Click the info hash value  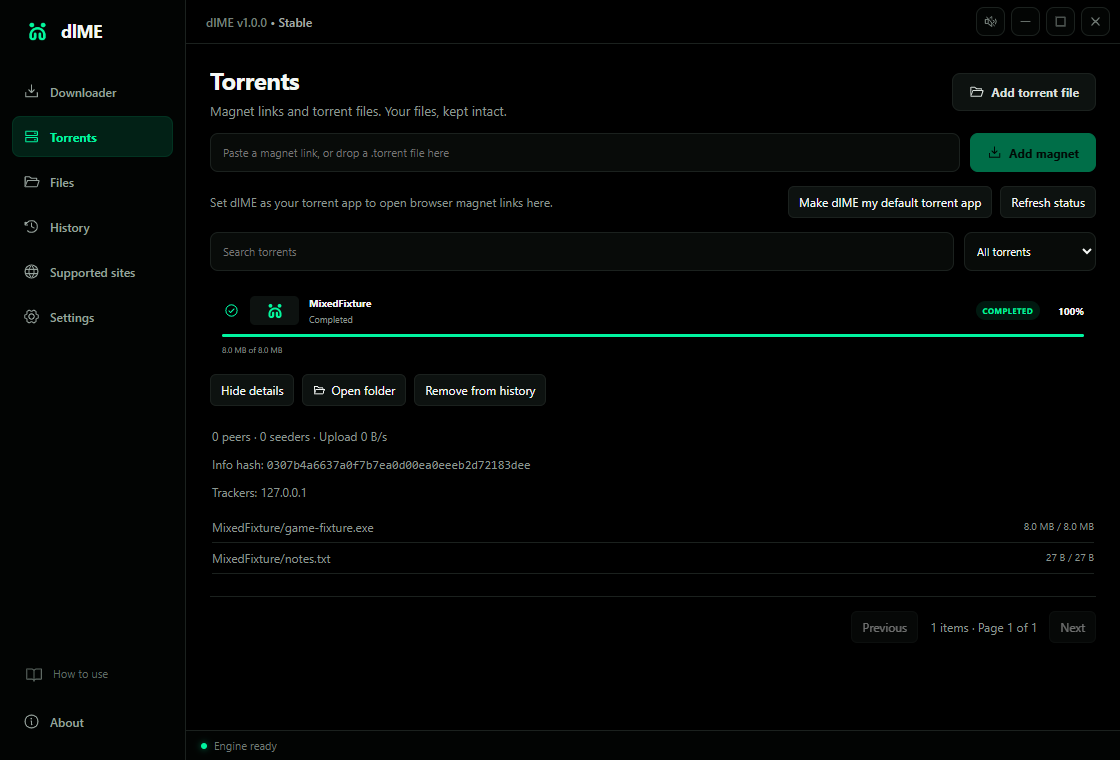(x=399, y=465)
